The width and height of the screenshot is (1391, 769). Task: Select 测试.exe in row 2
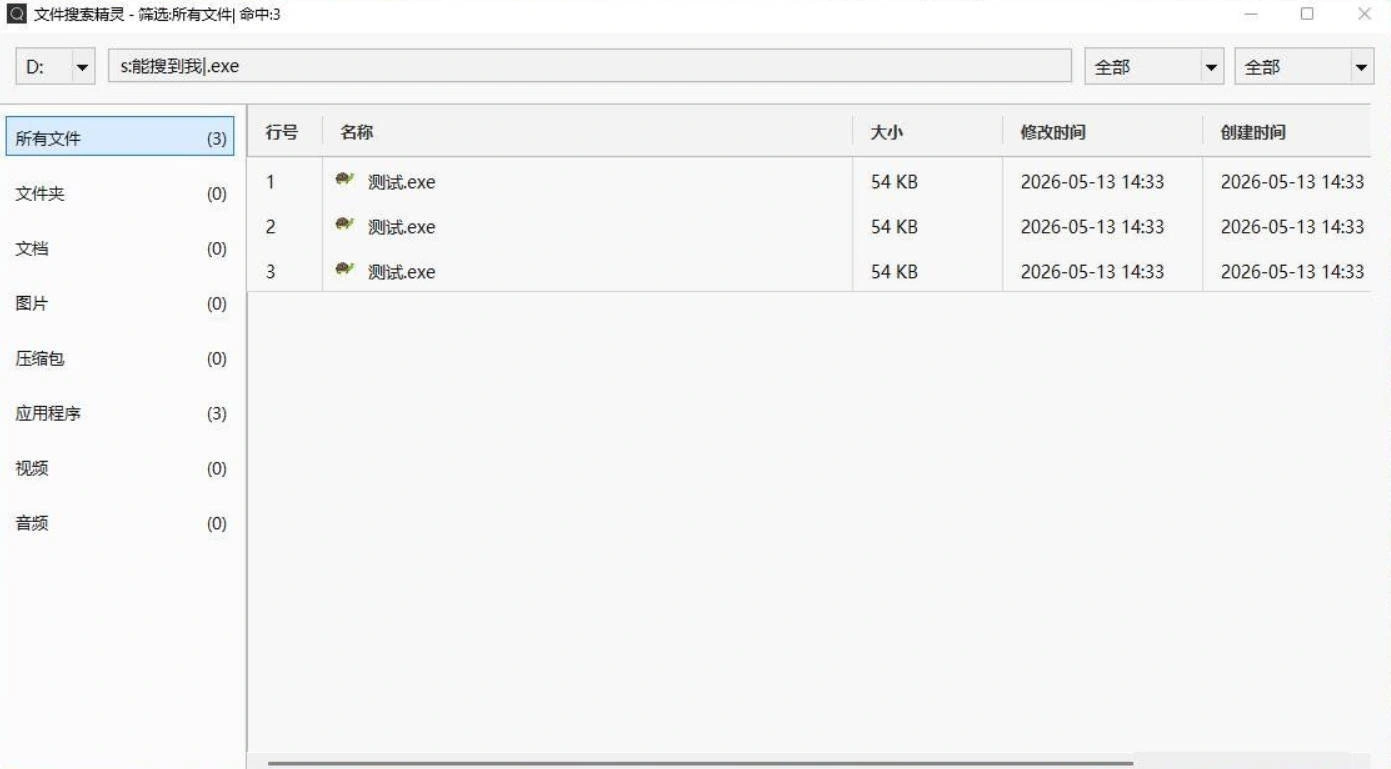(402, 227)
